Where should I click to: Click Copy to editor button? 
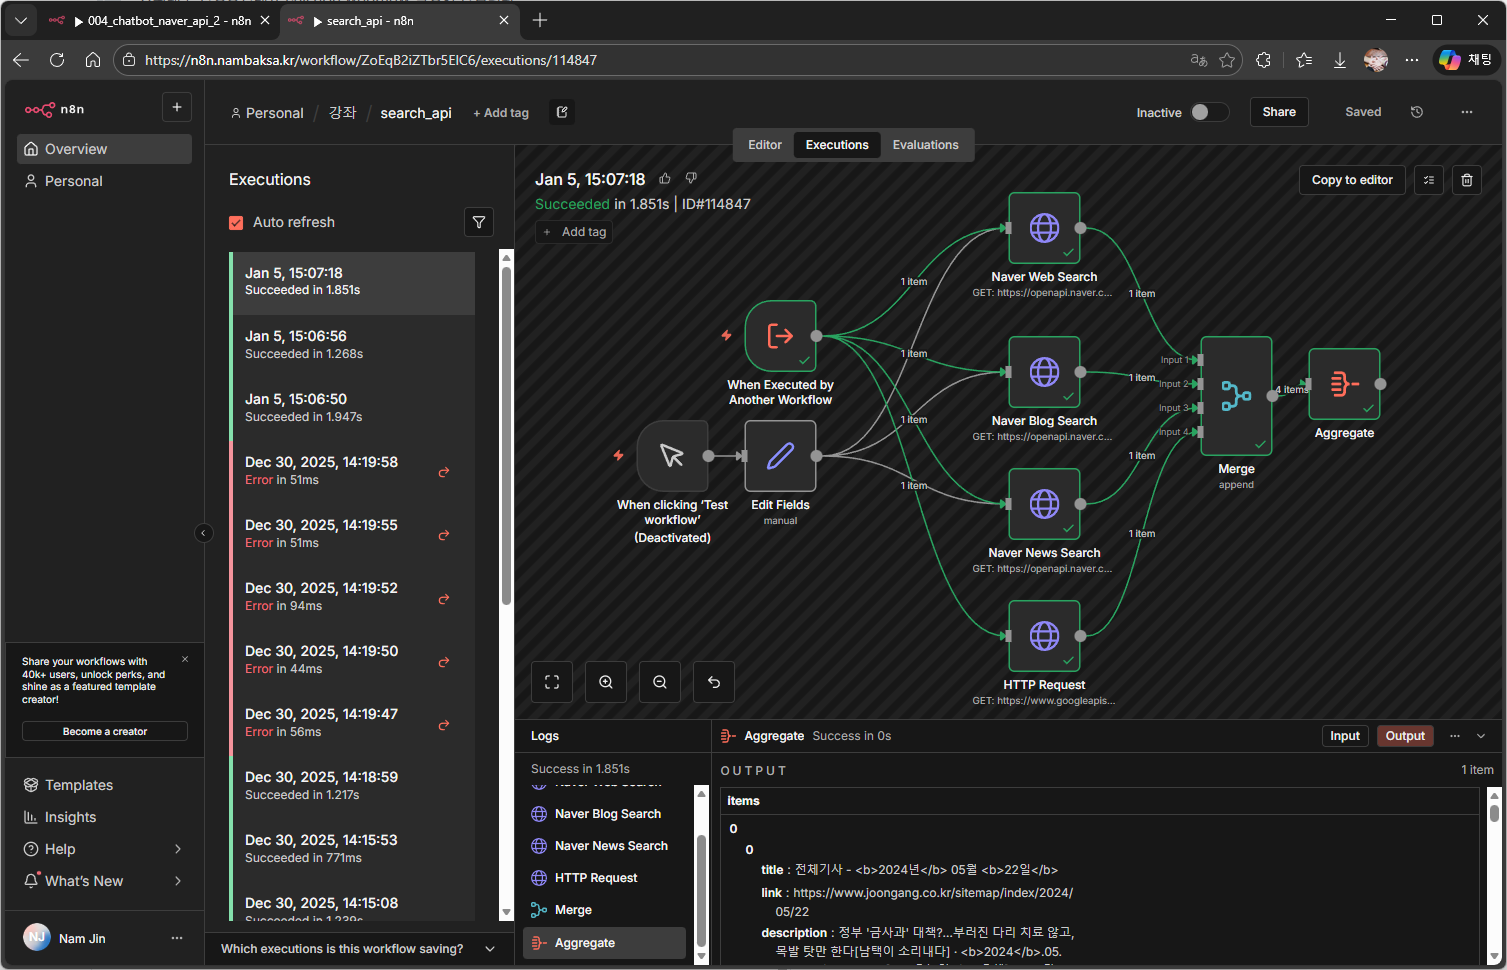click(x=1352, y=180)
